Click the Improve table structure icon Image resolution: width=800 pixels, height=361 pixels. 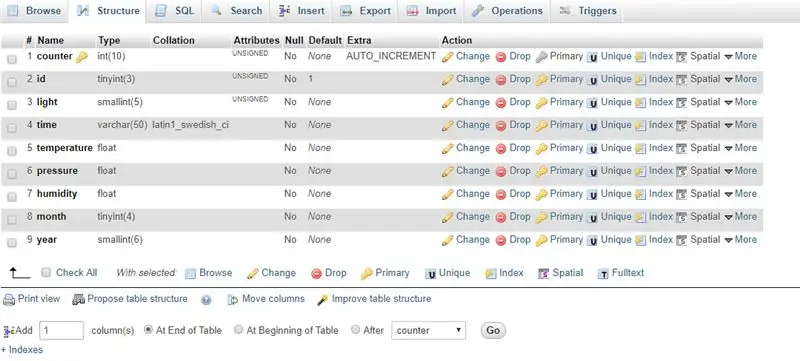coord(322,300)
